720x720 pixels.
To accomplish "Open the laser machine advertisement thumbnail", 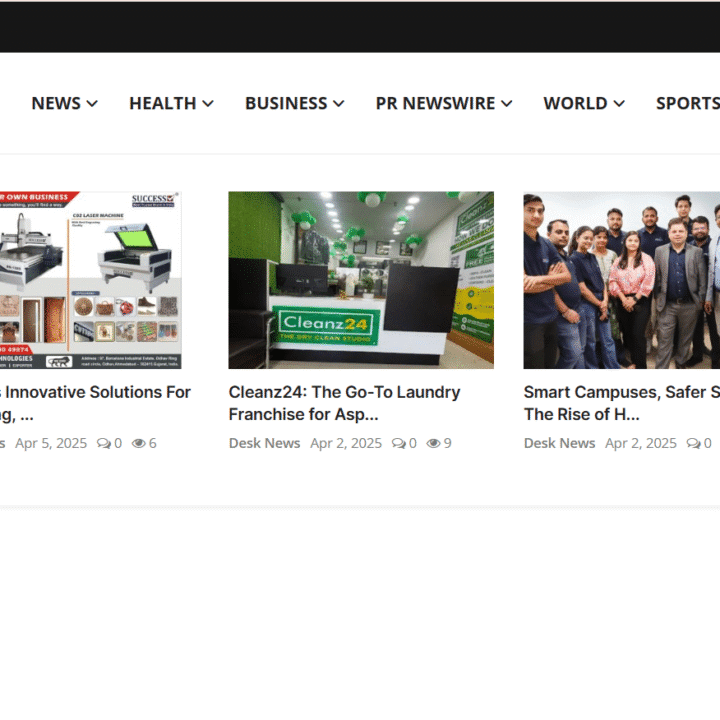I will tap(90, 280).
